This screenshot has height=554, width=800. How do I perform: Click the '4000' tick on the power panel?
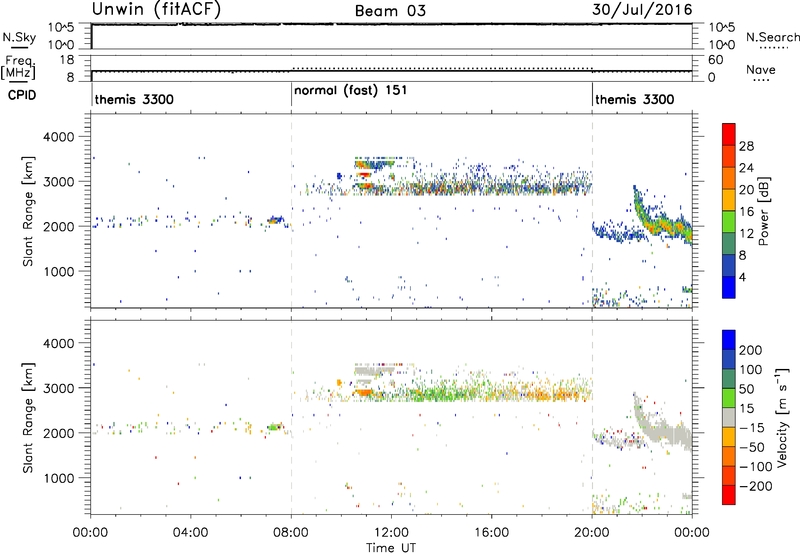click(59, 137)
